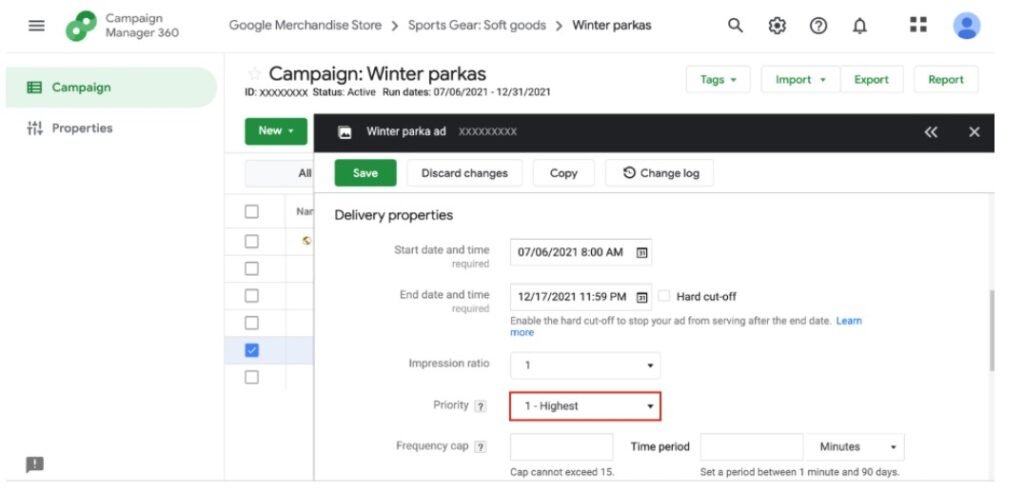Open the Import dropdown

point(801,80)
